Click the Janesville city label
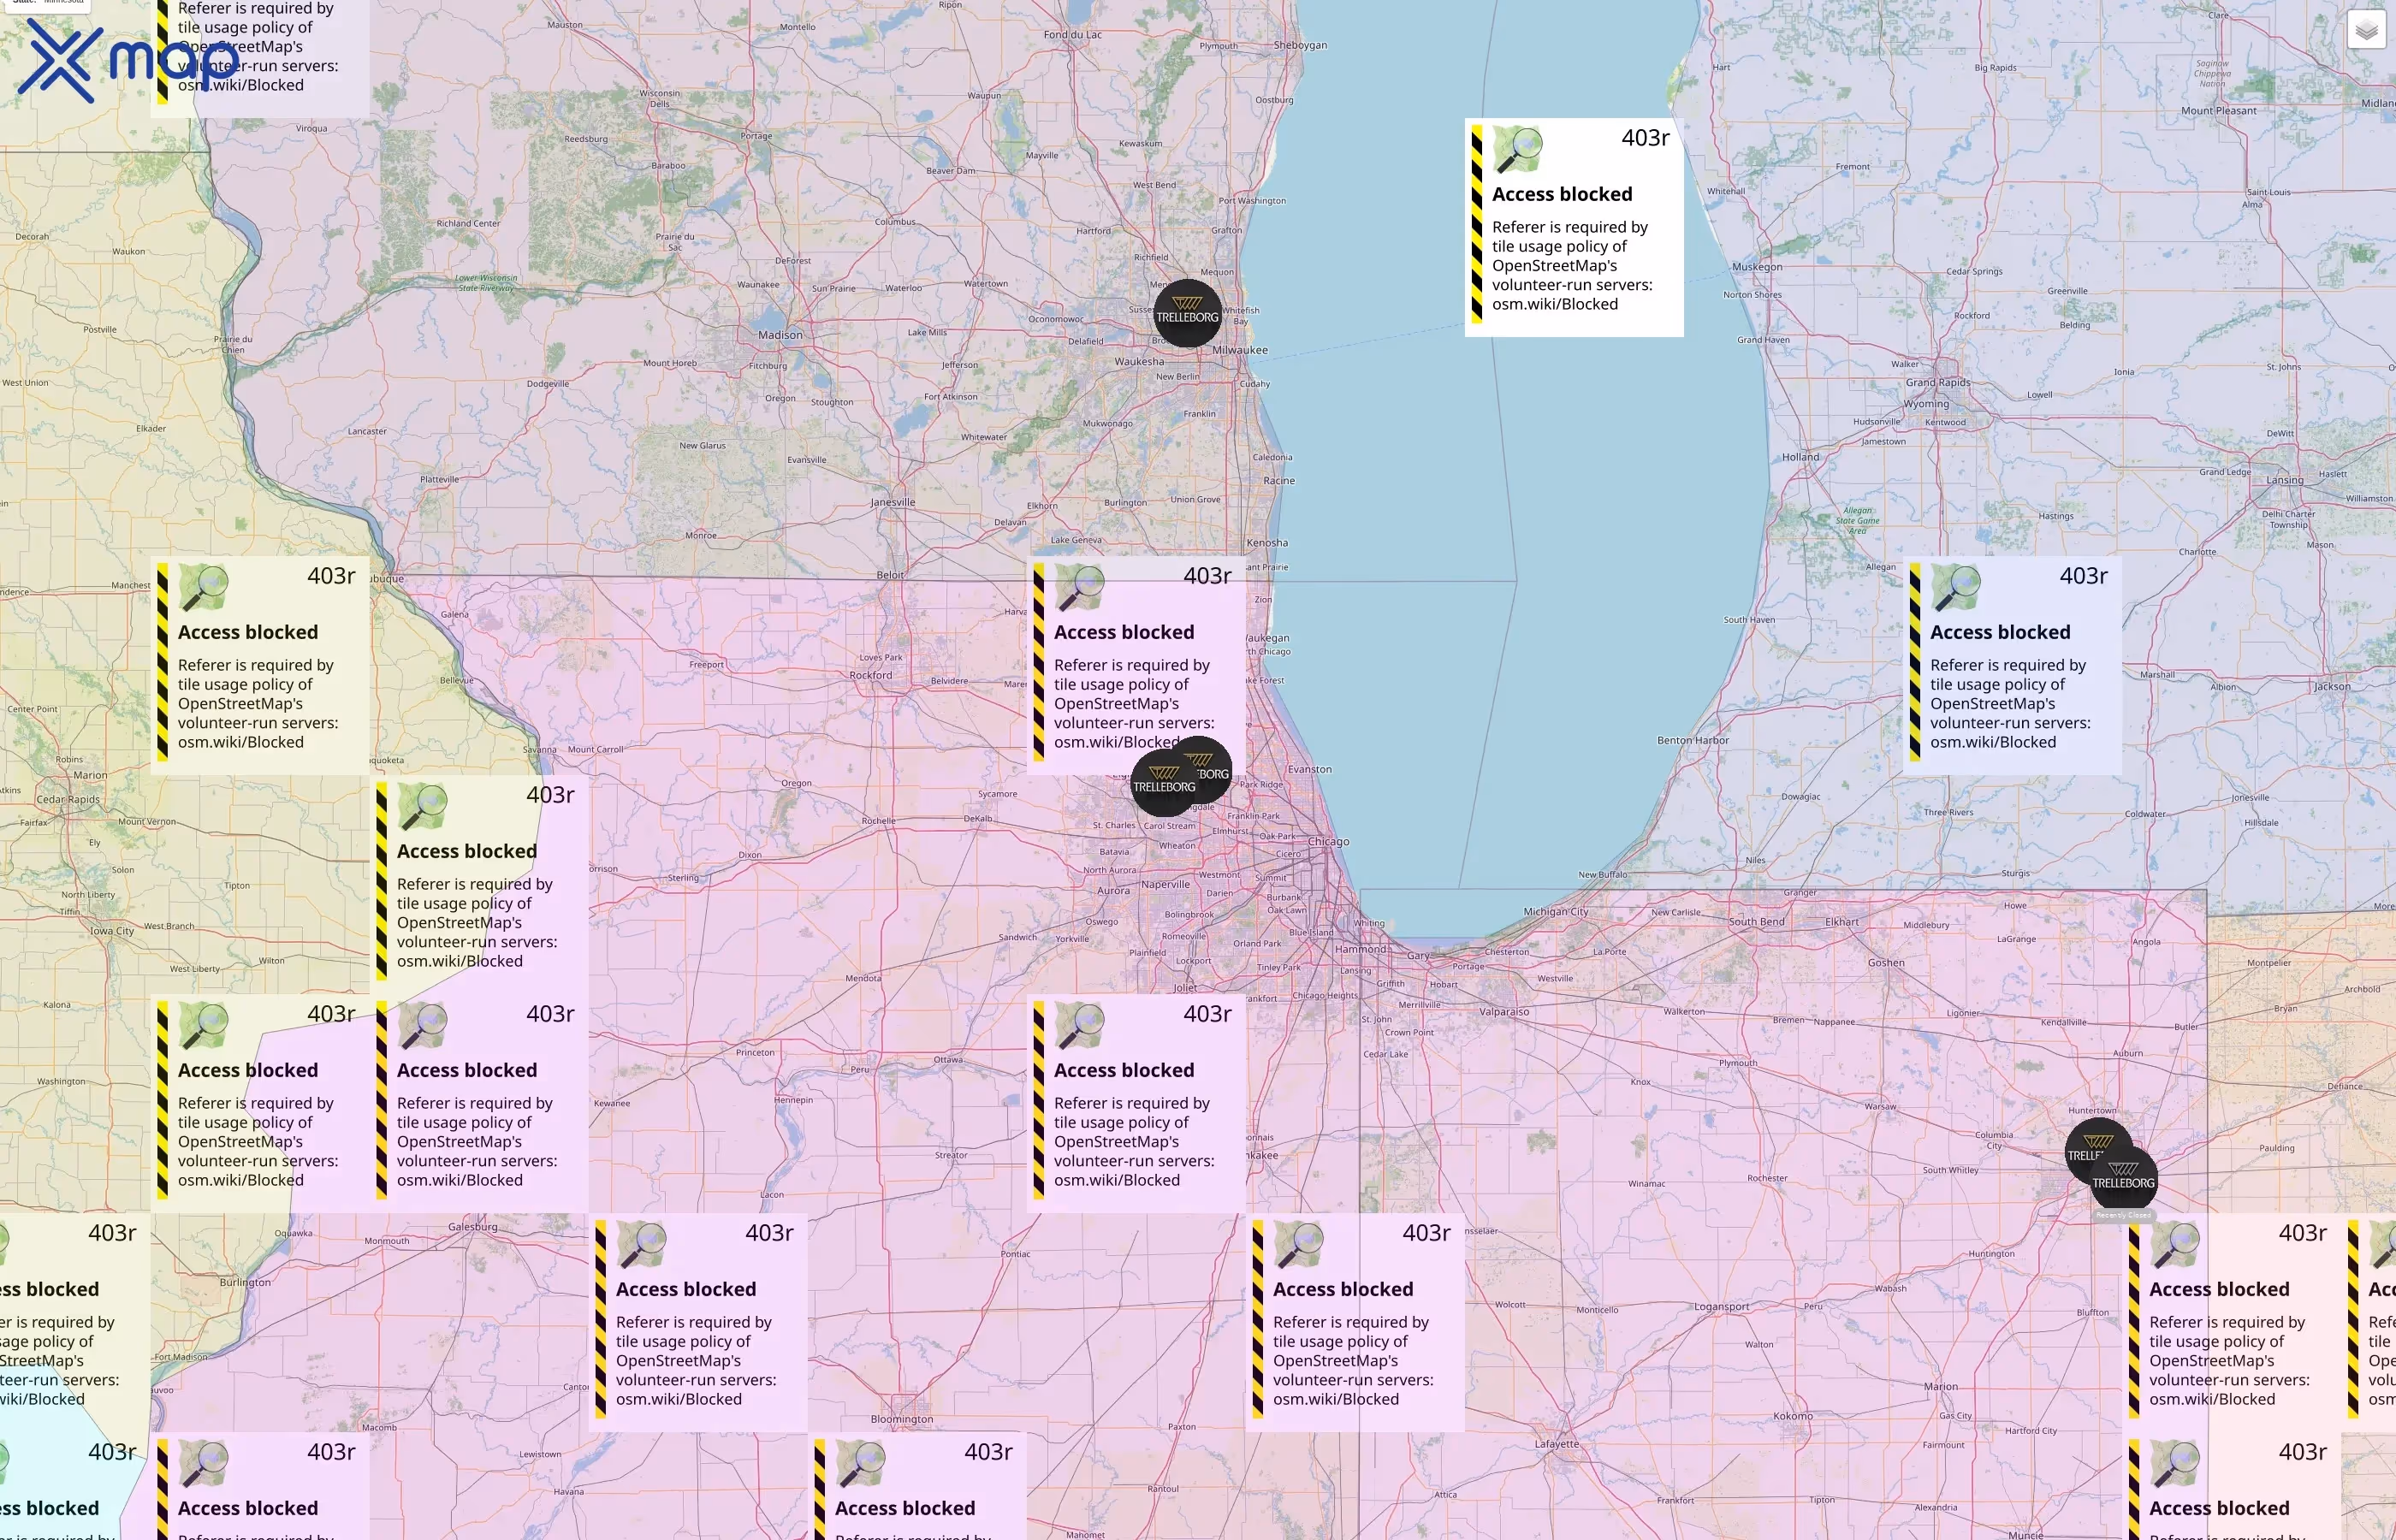This screenshot has height=1540, width=2396. [893, 503]
